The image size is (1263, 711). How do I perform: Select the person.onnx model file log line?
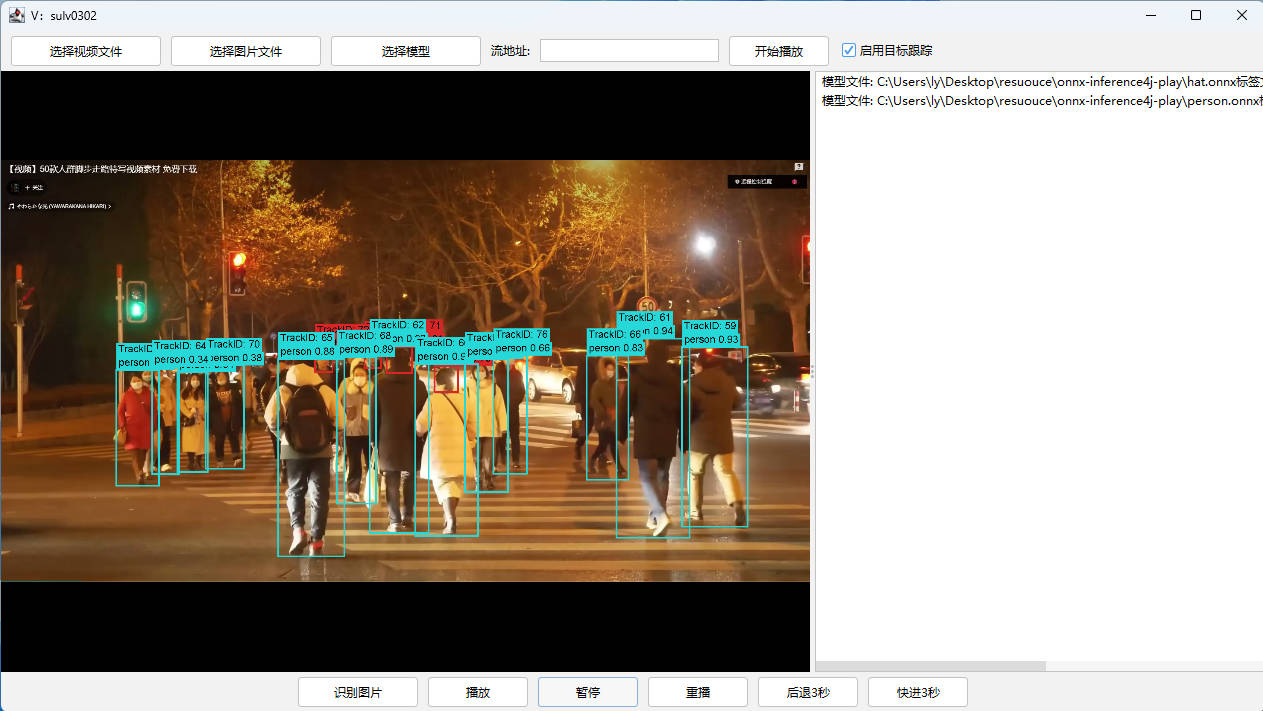pos(1042,100)
